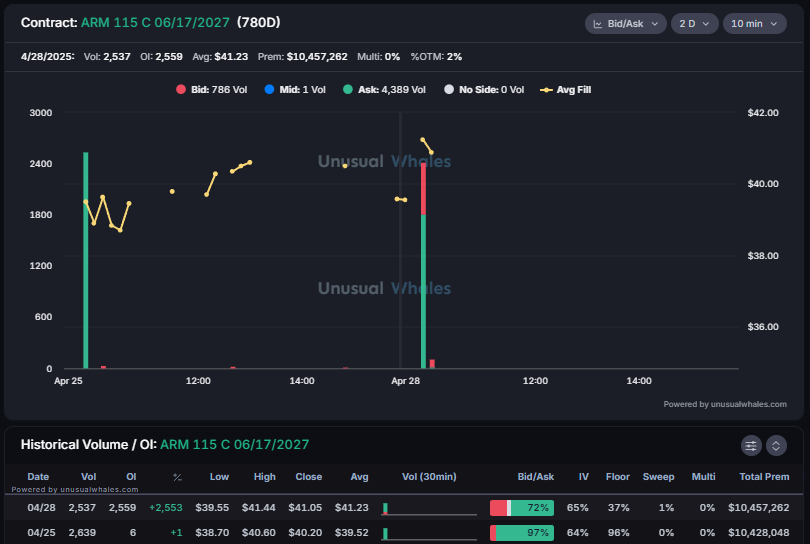Screen dimensions: 810x544
Task: Click the %OTM: 2% stat
Action: (436, 56)
